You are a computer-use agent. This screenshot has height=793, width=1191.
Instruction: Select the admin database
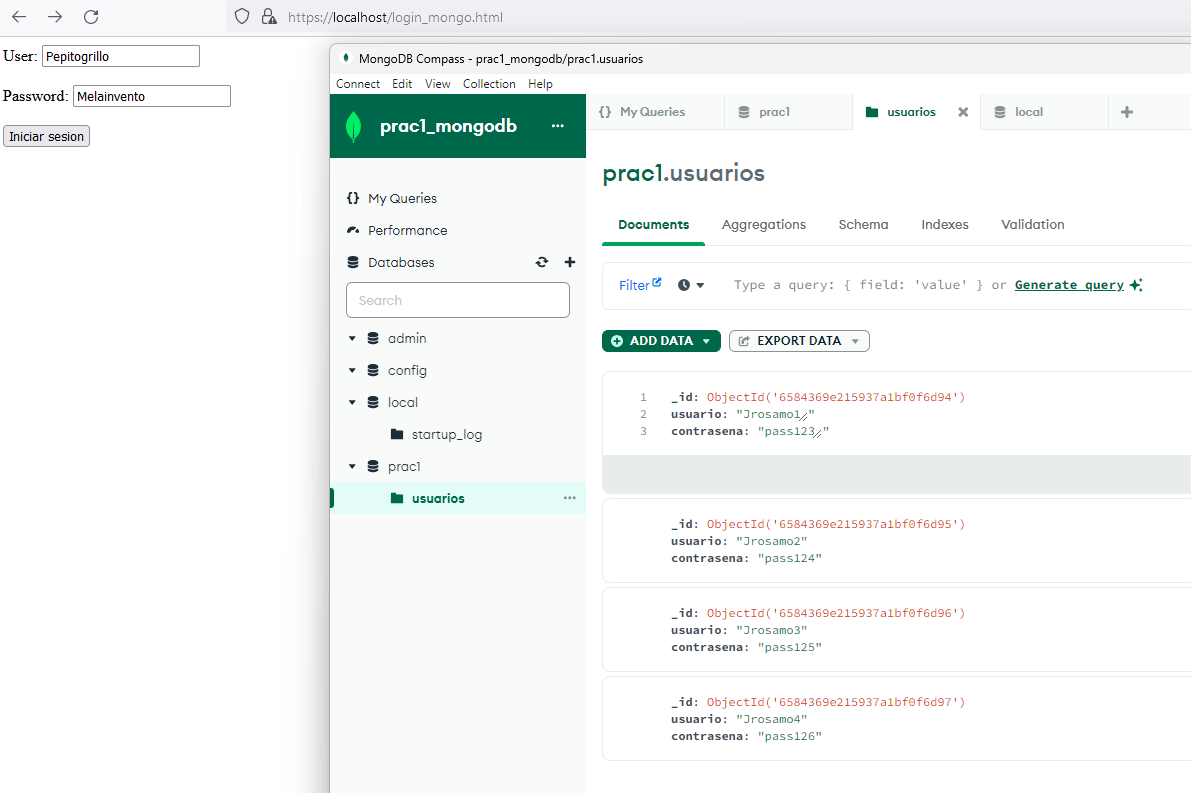pyautogui.click(x=406, y=338)
